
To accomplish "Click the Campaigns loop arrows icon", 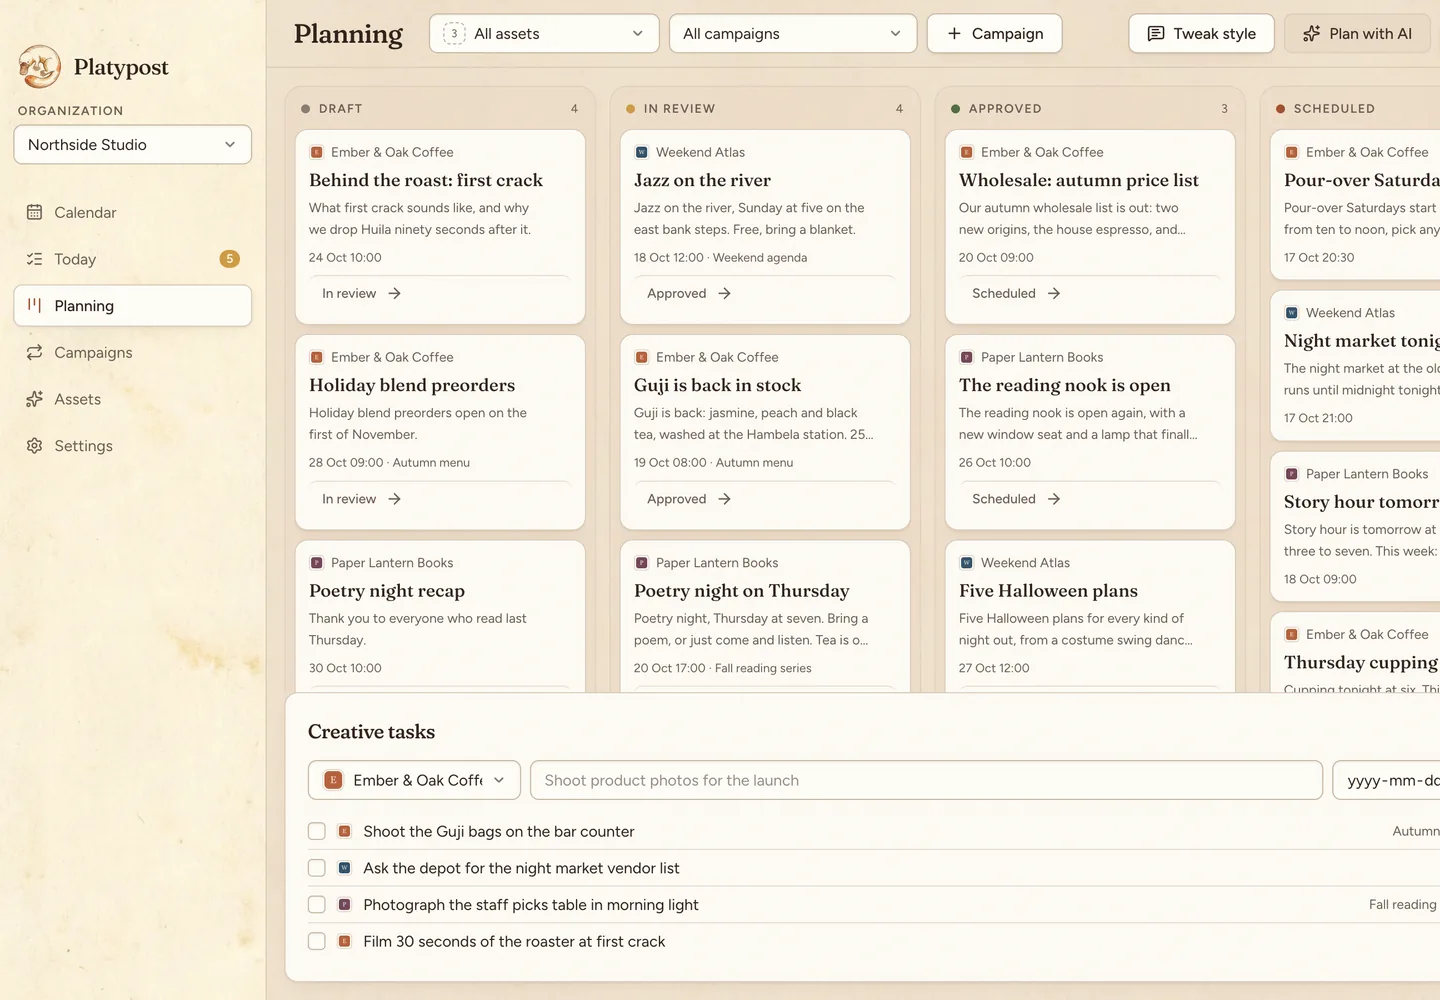I will tap(34, 352).
